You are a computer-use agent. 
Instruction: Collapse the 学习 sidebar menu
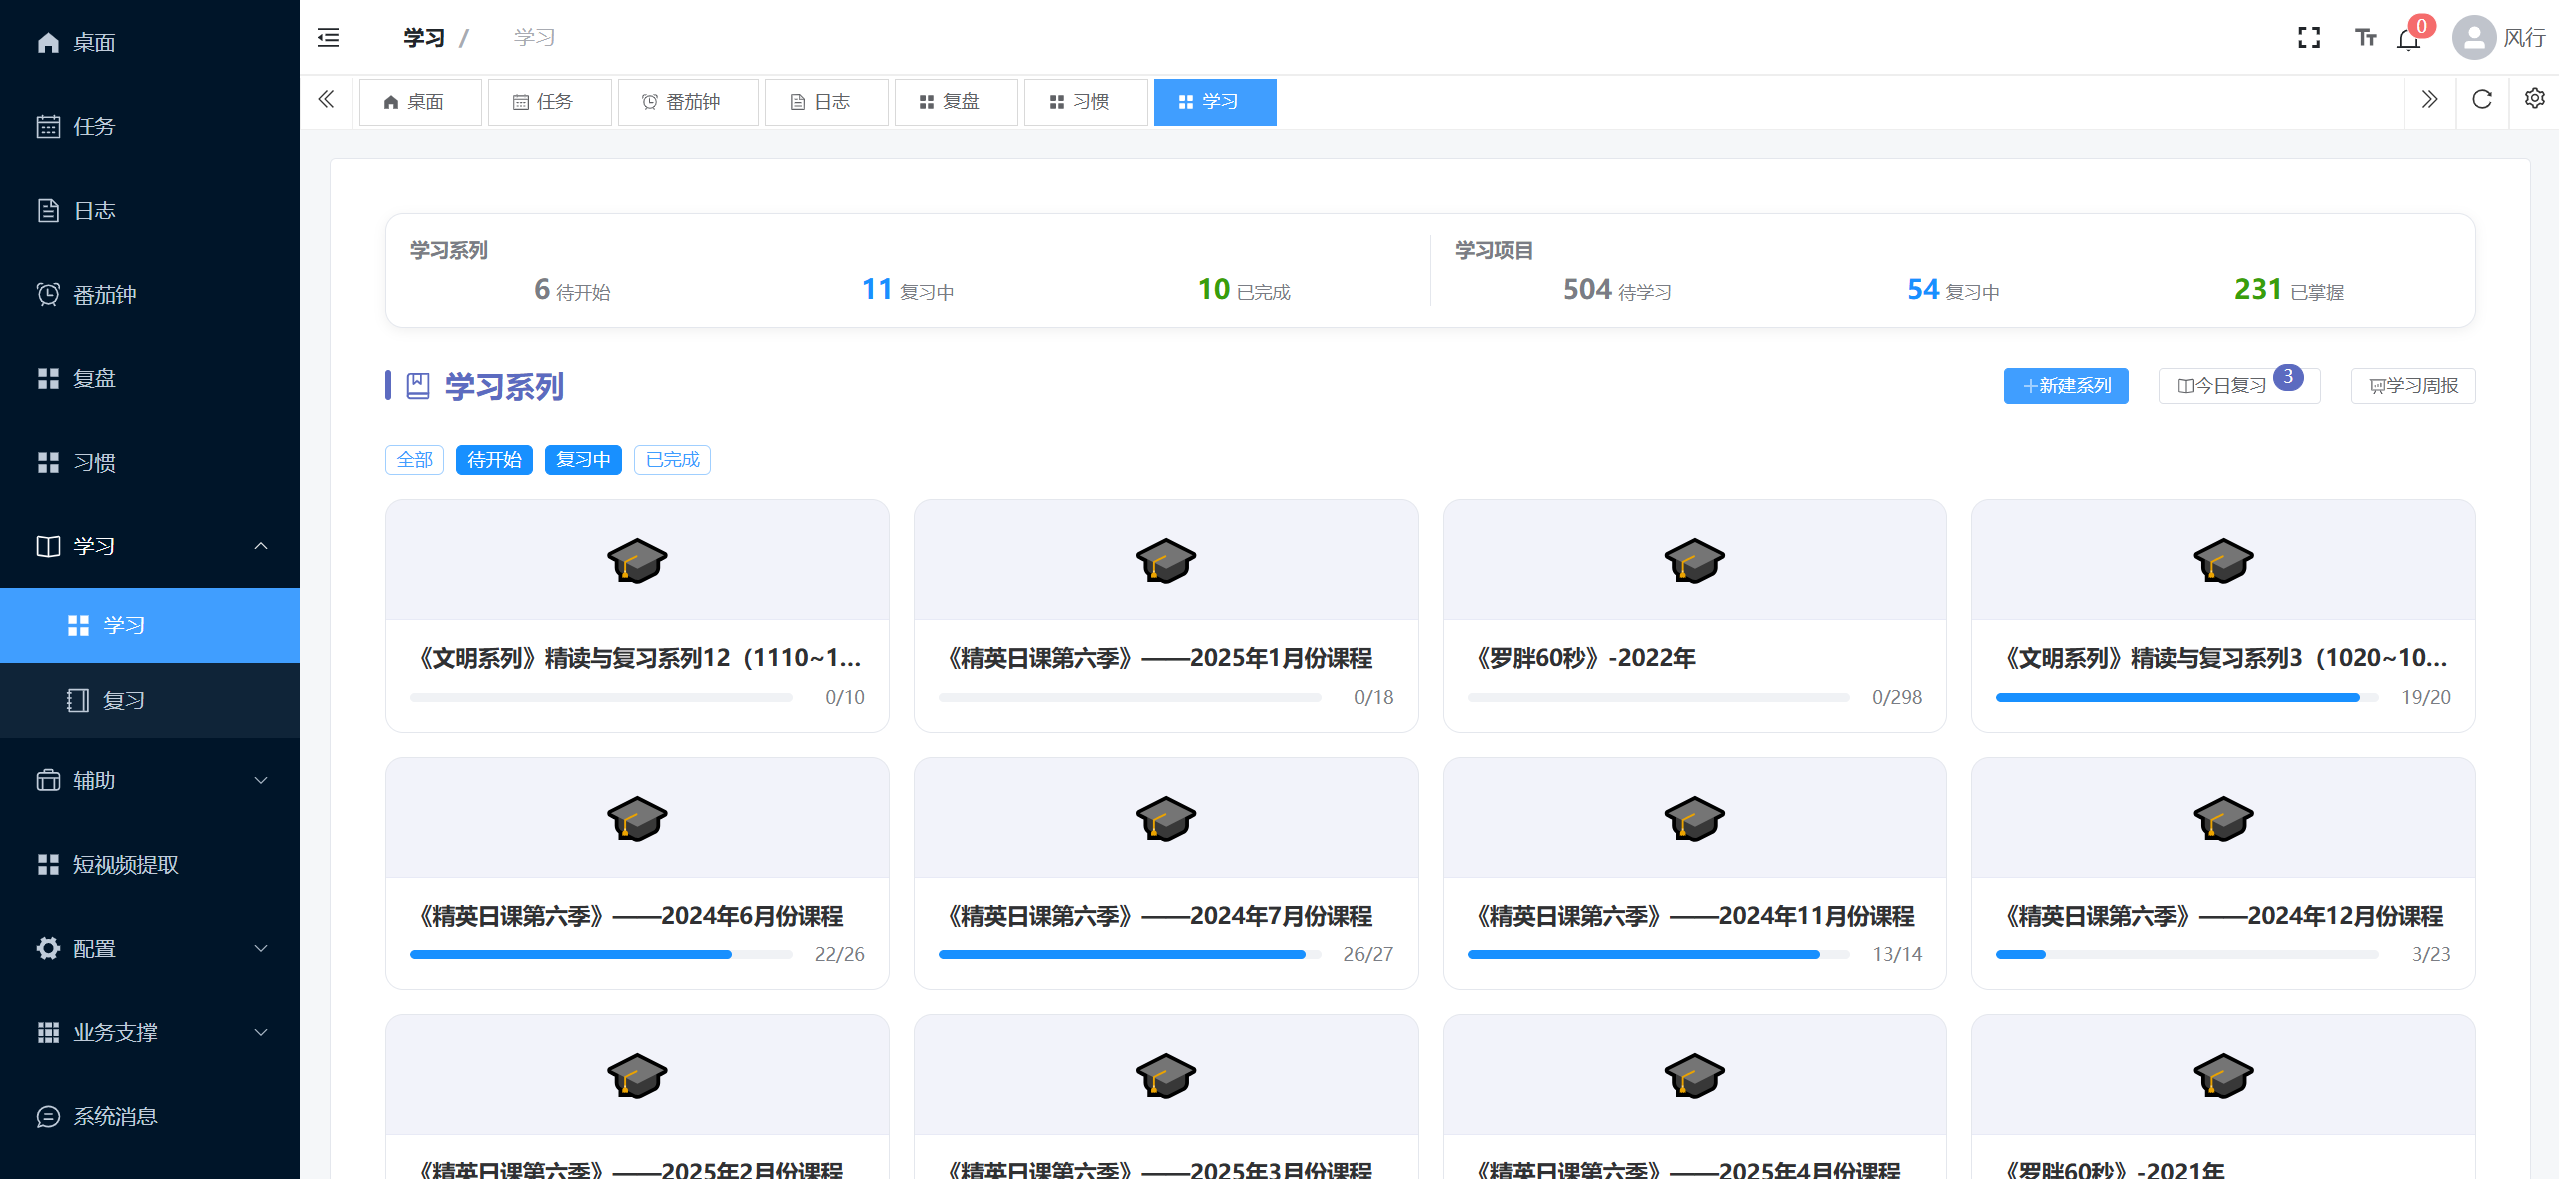150,546
